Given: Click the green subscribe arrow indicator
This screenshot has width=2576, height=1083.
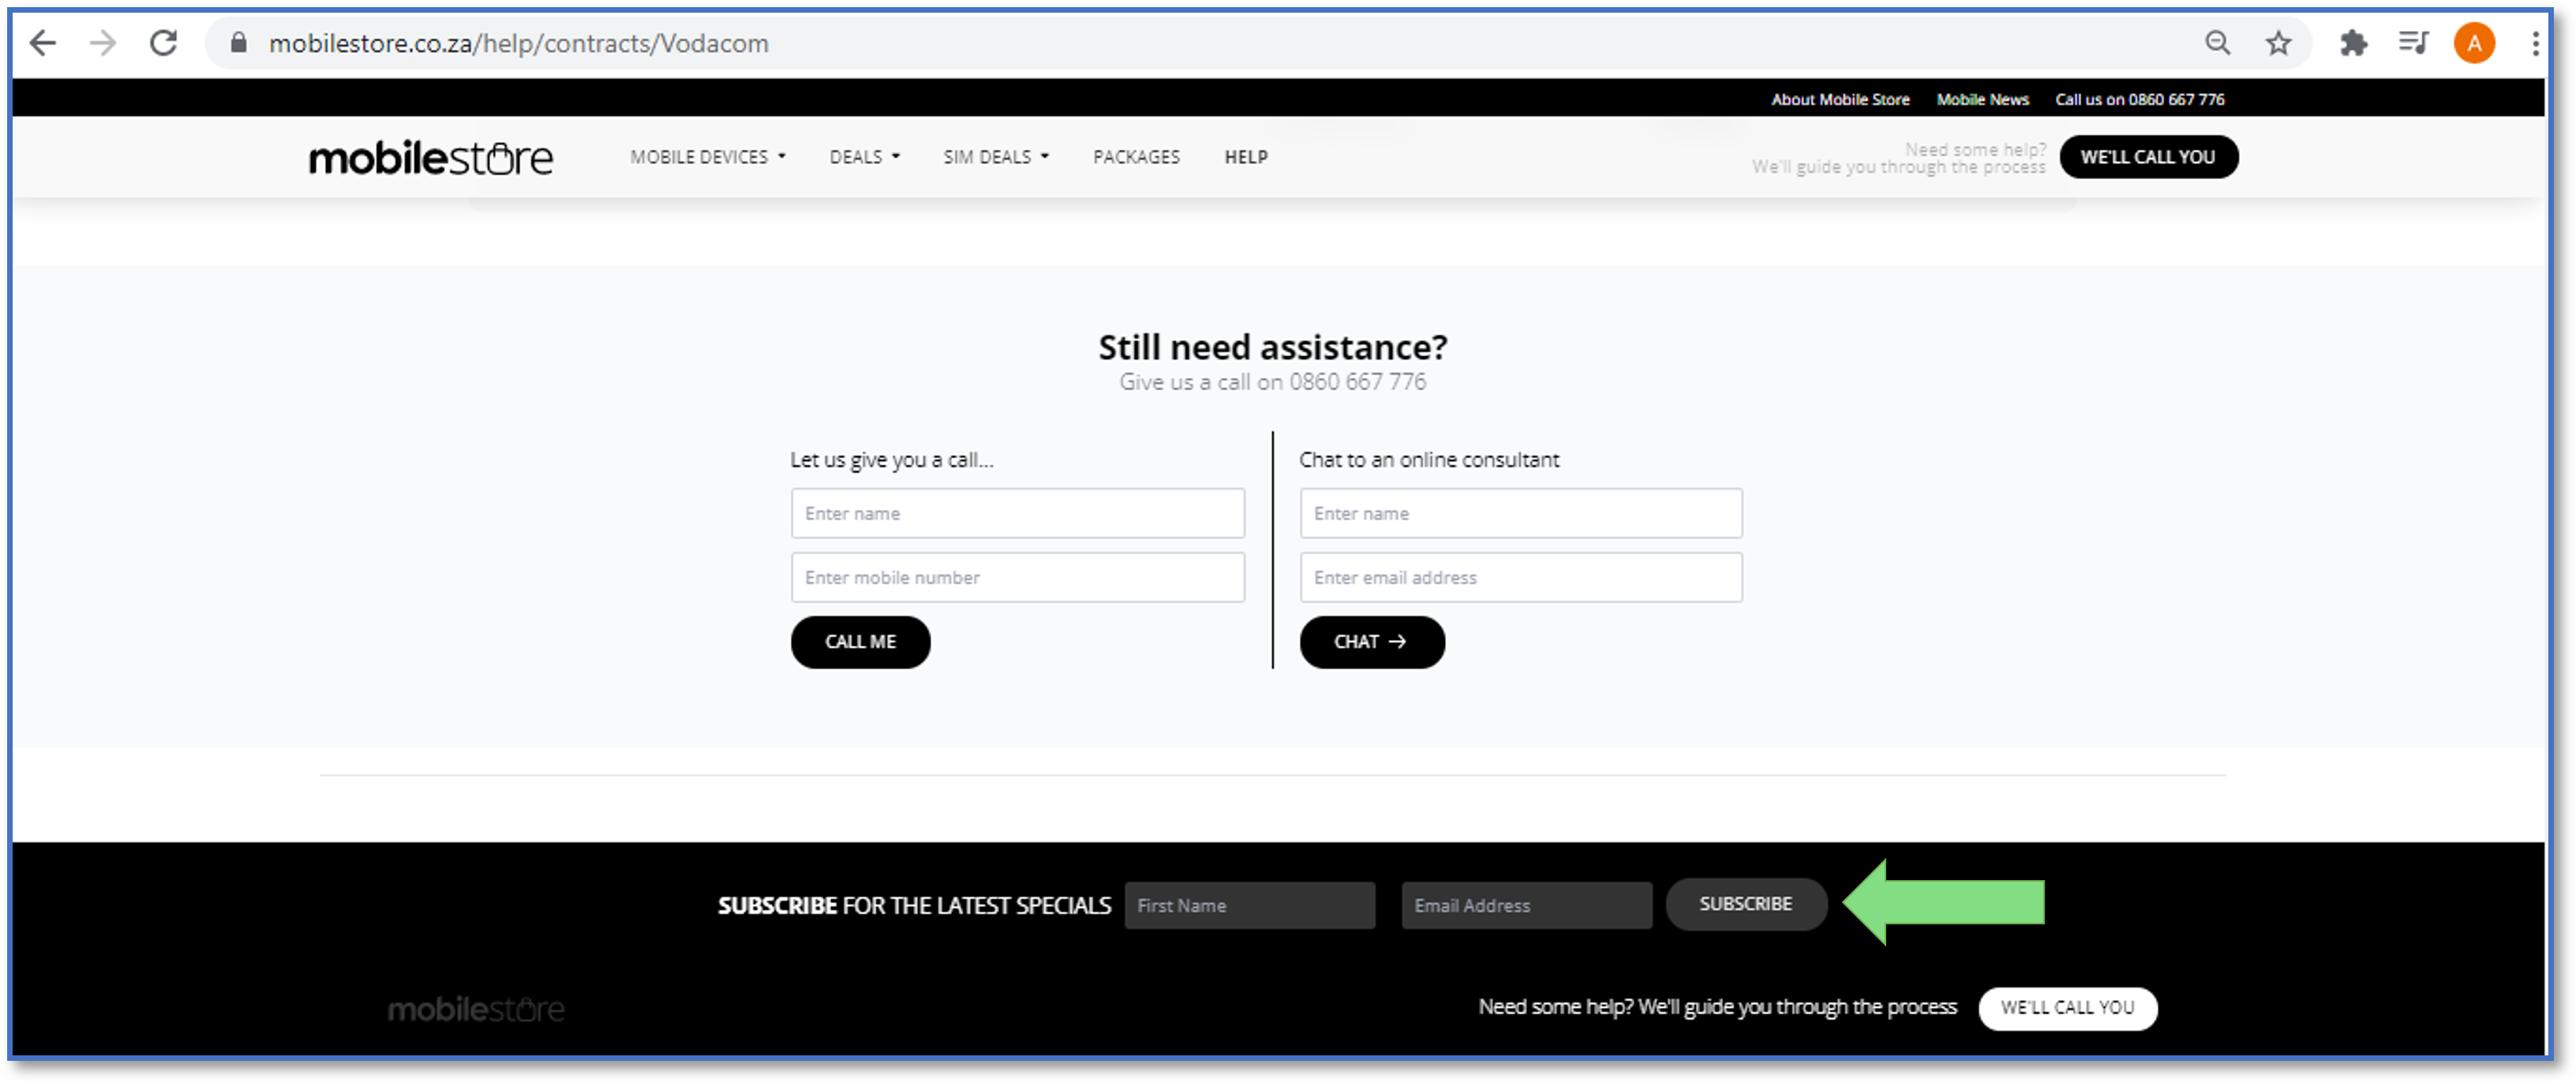Looking at the screenshot, I should (1947, 904).
